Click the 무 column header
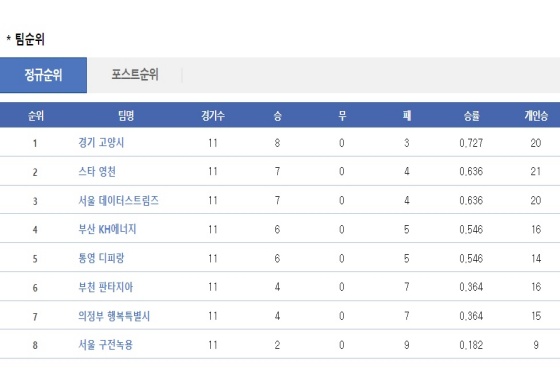 point(342,116)
